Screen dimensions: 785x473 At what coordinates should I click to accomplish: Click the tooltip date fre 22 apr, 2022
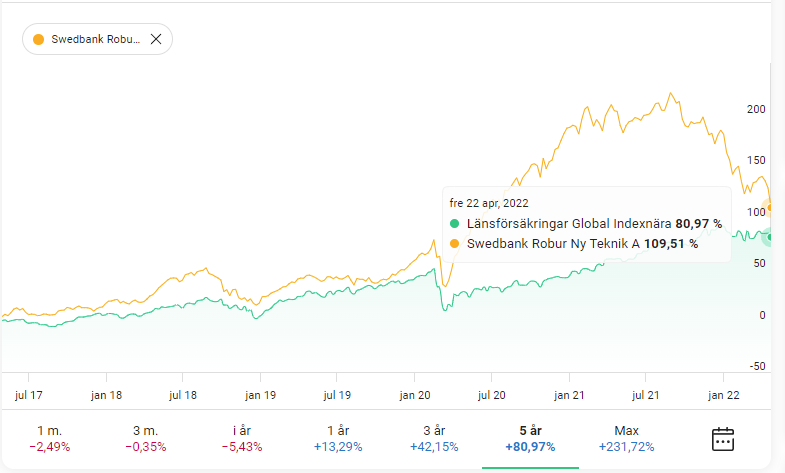click(x=489, y=203)
